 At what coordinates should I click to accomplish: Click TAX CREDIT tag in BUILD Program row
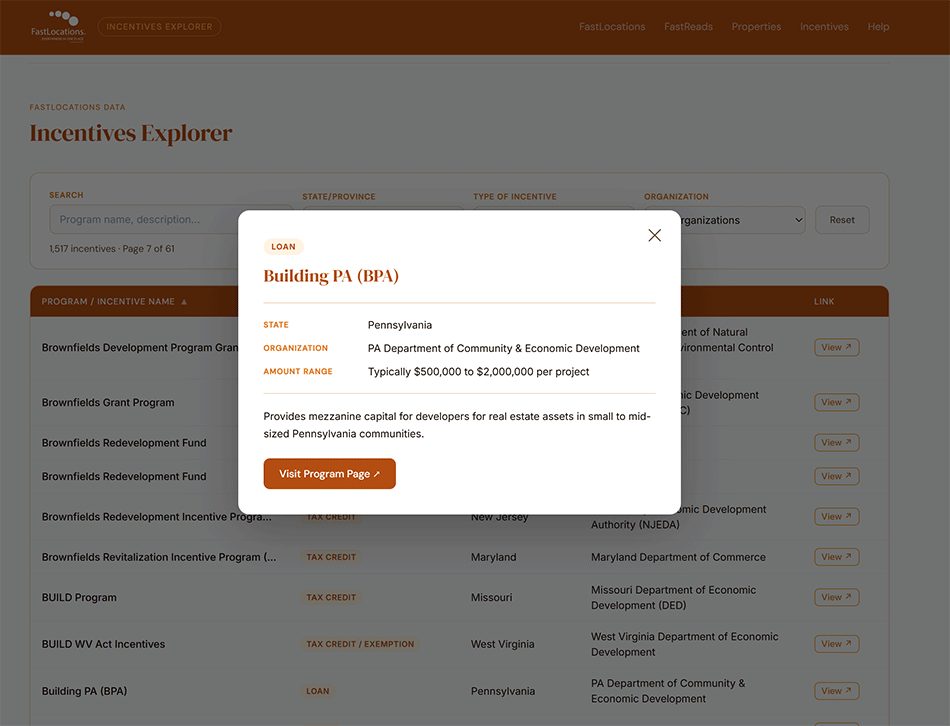[x=331, y=598]
